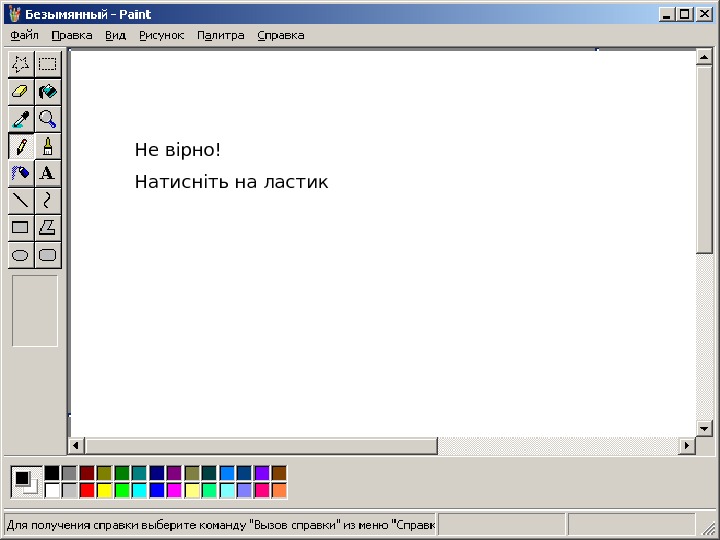Select the Airbrush spray tool
Image resolution: width=720 pixels, height=540 pixels.
(21, 173)
